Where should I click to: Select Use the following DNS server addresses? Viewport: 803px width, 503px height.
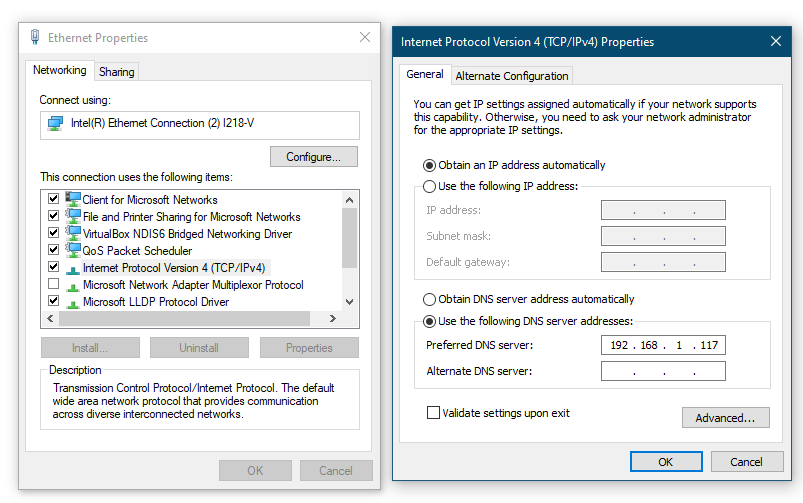(429, 321)
